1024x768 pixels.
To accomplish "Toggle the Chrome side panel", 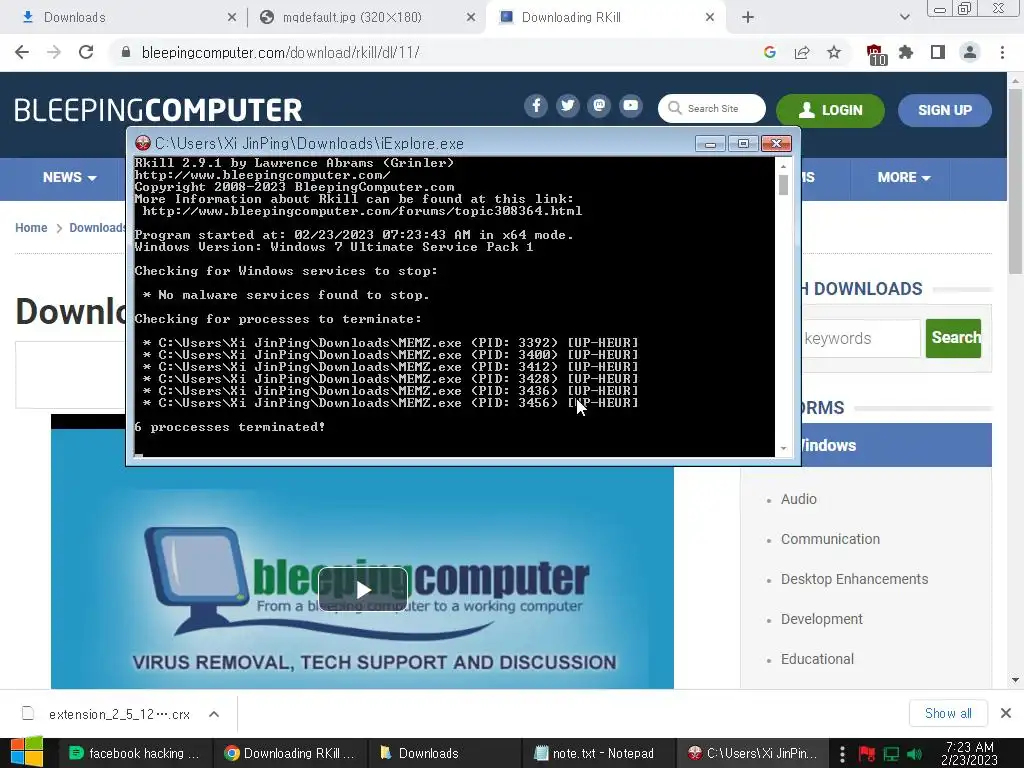I will coord(938,52).
